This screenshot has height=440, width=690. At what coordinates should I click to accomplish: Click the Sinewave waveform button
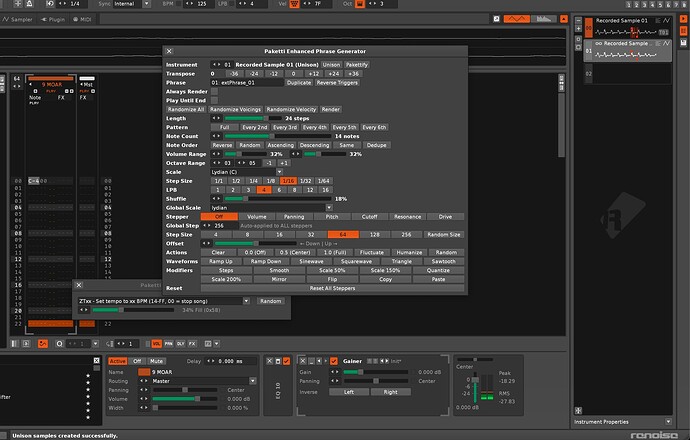coord(311,261)
